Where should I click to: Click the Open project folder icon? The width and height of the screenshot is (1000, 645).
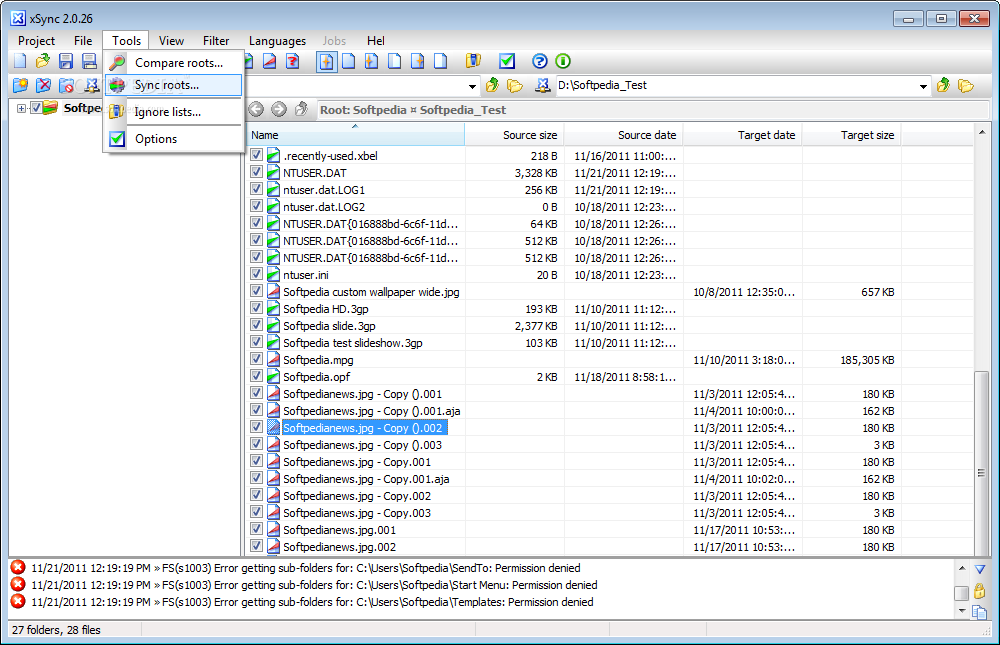[x=43, y=61]
